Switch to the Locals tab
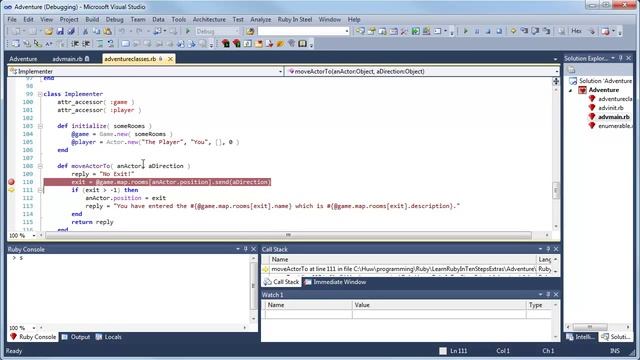 (x=109, y=337)
